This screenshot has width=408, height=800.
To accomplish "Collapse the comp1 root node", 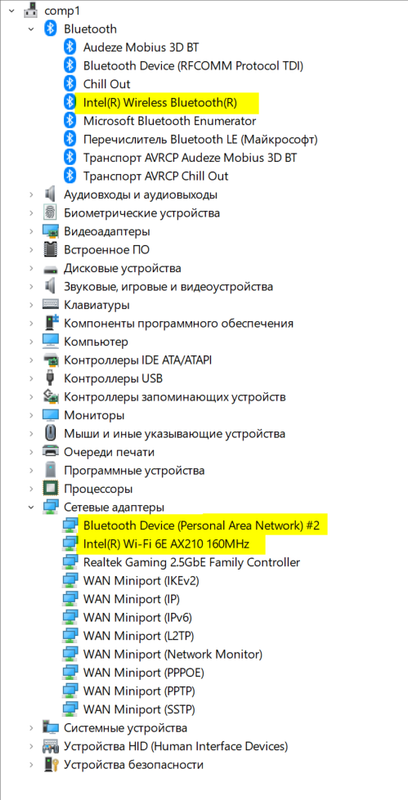I will 12,11.
